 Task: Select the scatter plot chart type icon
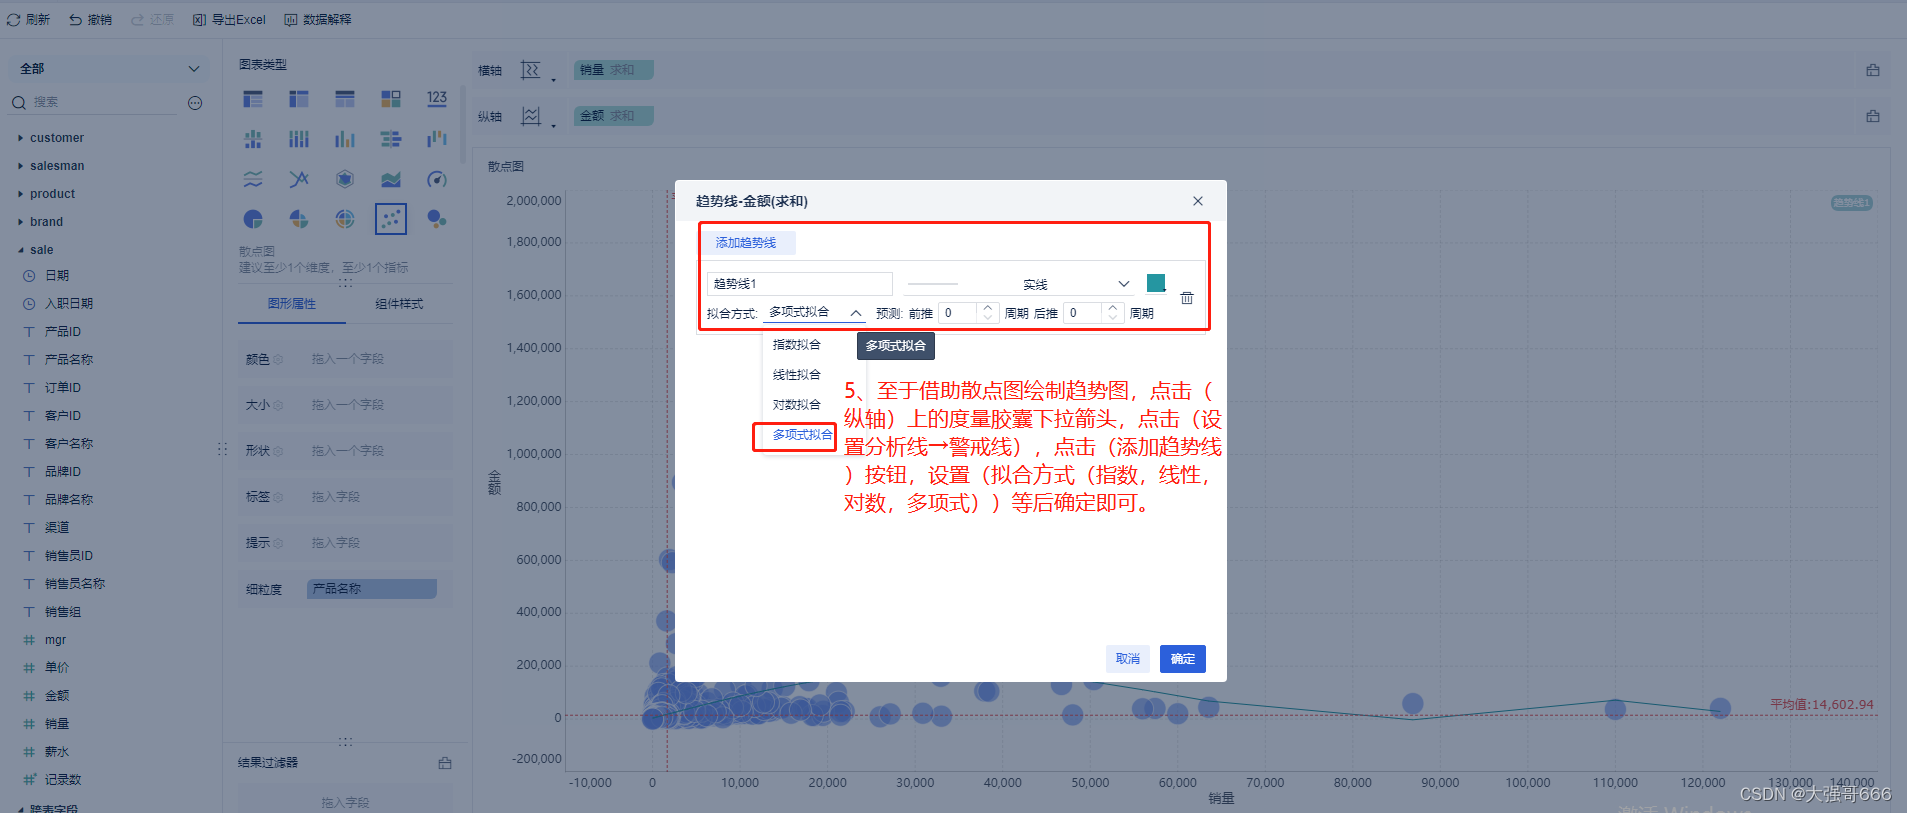click(x=391, y=219)
